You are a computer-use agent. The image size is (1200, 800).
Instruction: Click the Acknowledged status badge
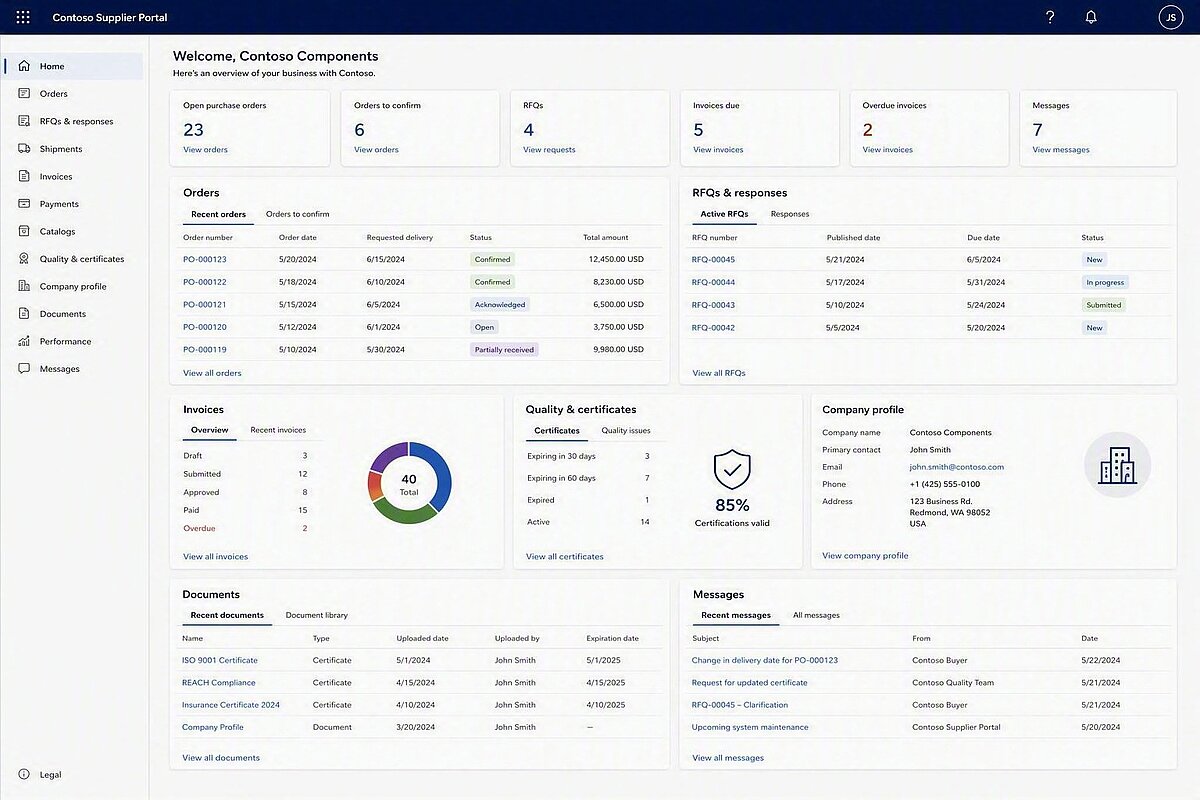(x=500, y=305)
